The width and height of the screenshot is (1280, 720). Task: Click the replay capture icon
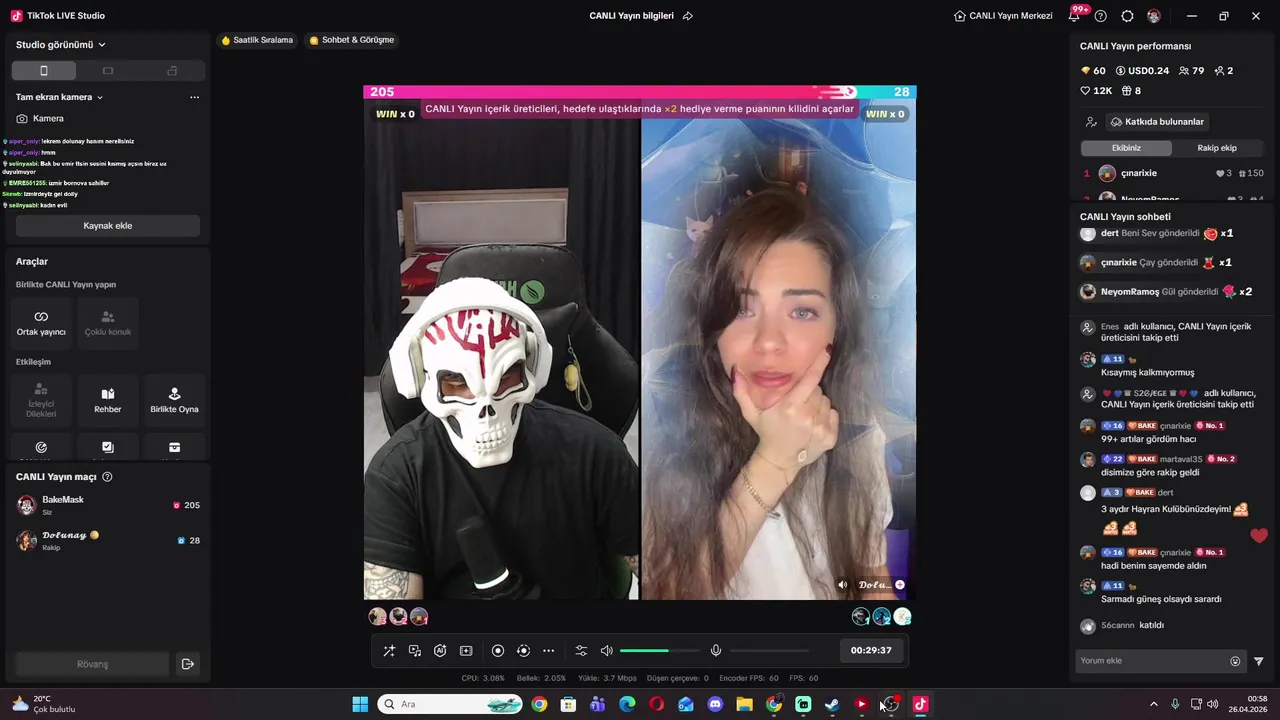click(523, 650)
